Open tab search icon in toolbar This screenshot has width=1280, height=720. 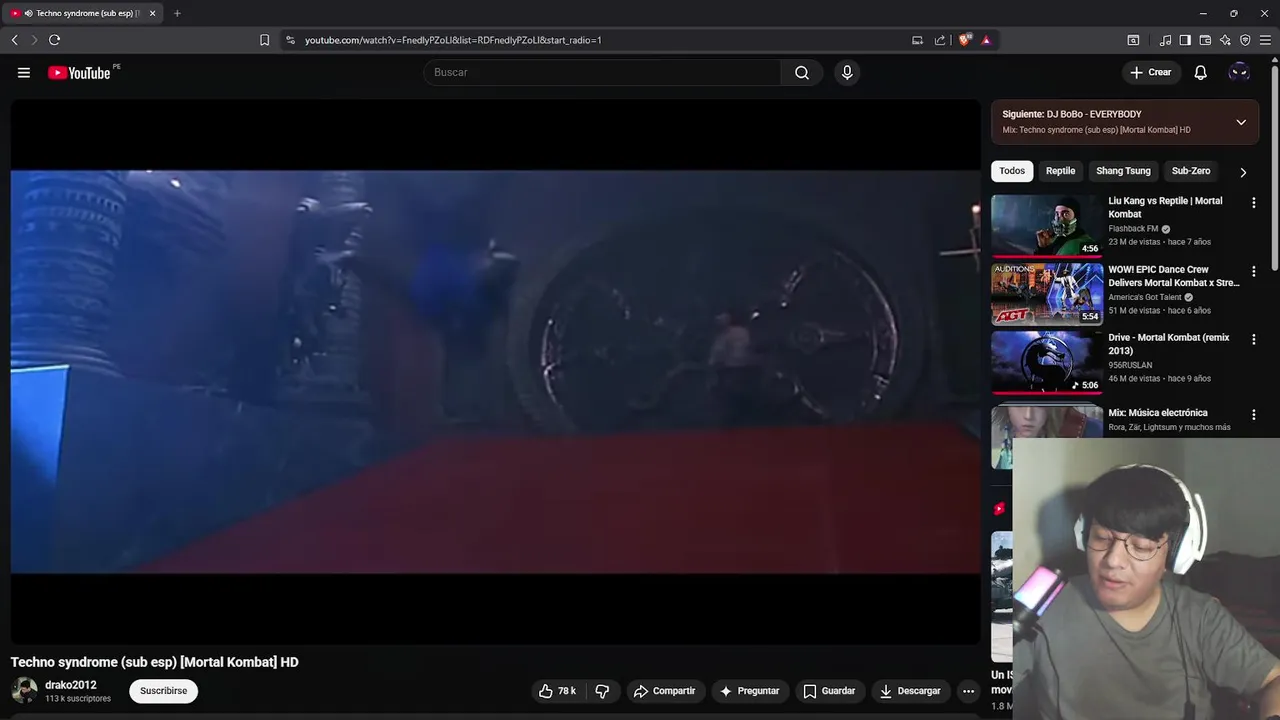[x=1133, y=40]
